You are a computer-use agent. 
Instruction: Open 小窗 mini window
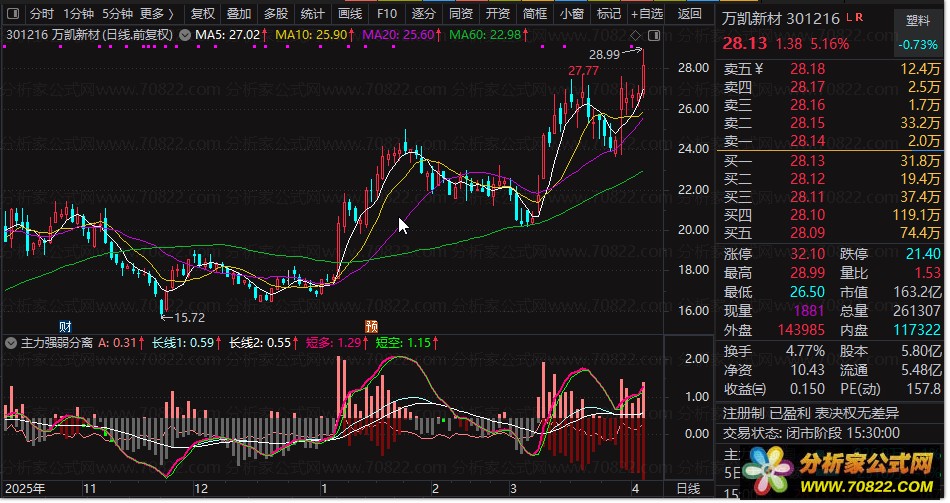[571, 13]
